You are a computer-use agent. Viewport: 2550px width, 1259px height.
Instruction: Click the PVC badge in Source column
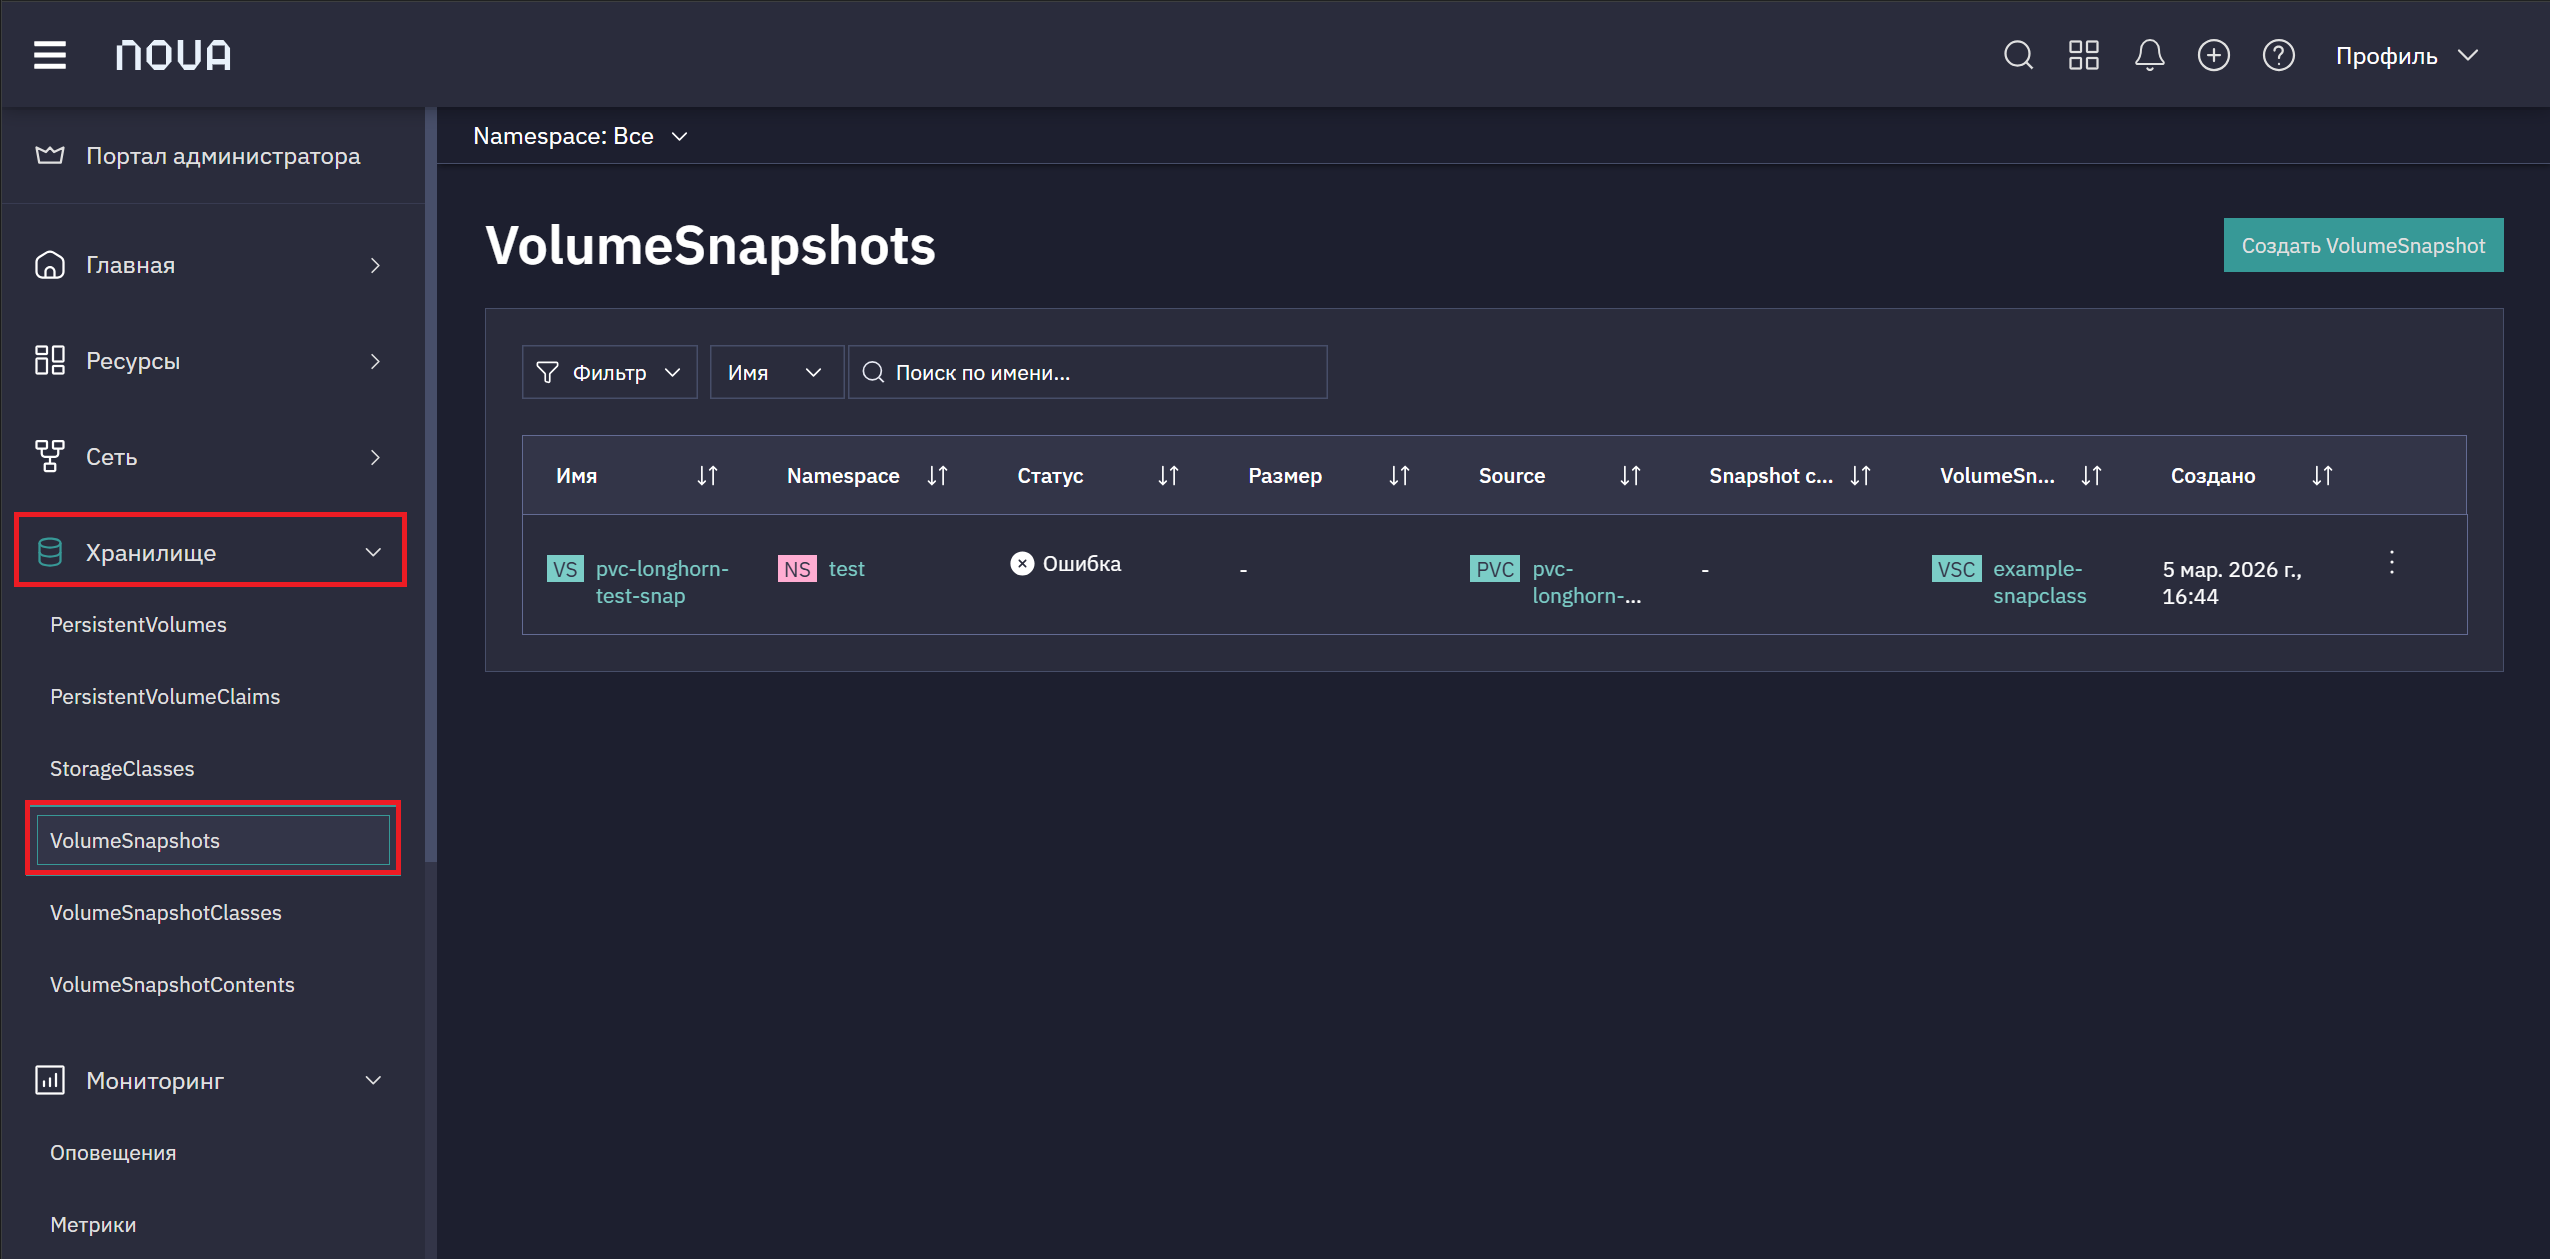pos(1494,569)
